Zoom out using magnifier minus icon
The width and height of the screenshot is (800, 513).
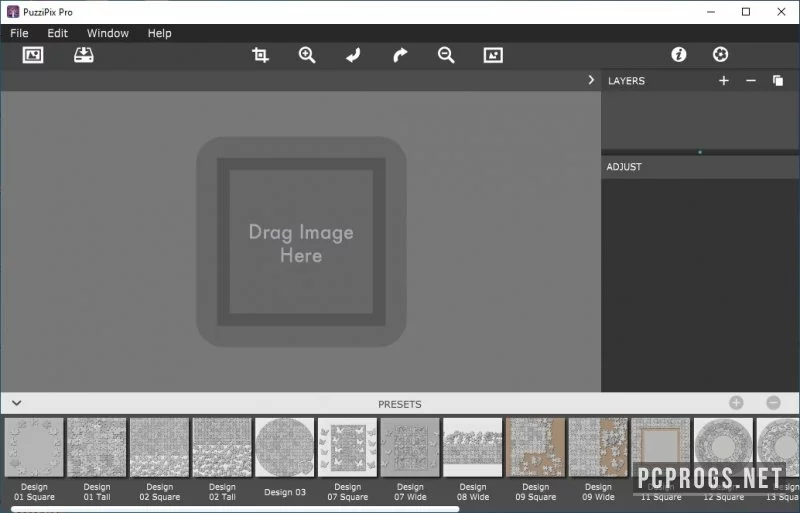click(446, 55)
